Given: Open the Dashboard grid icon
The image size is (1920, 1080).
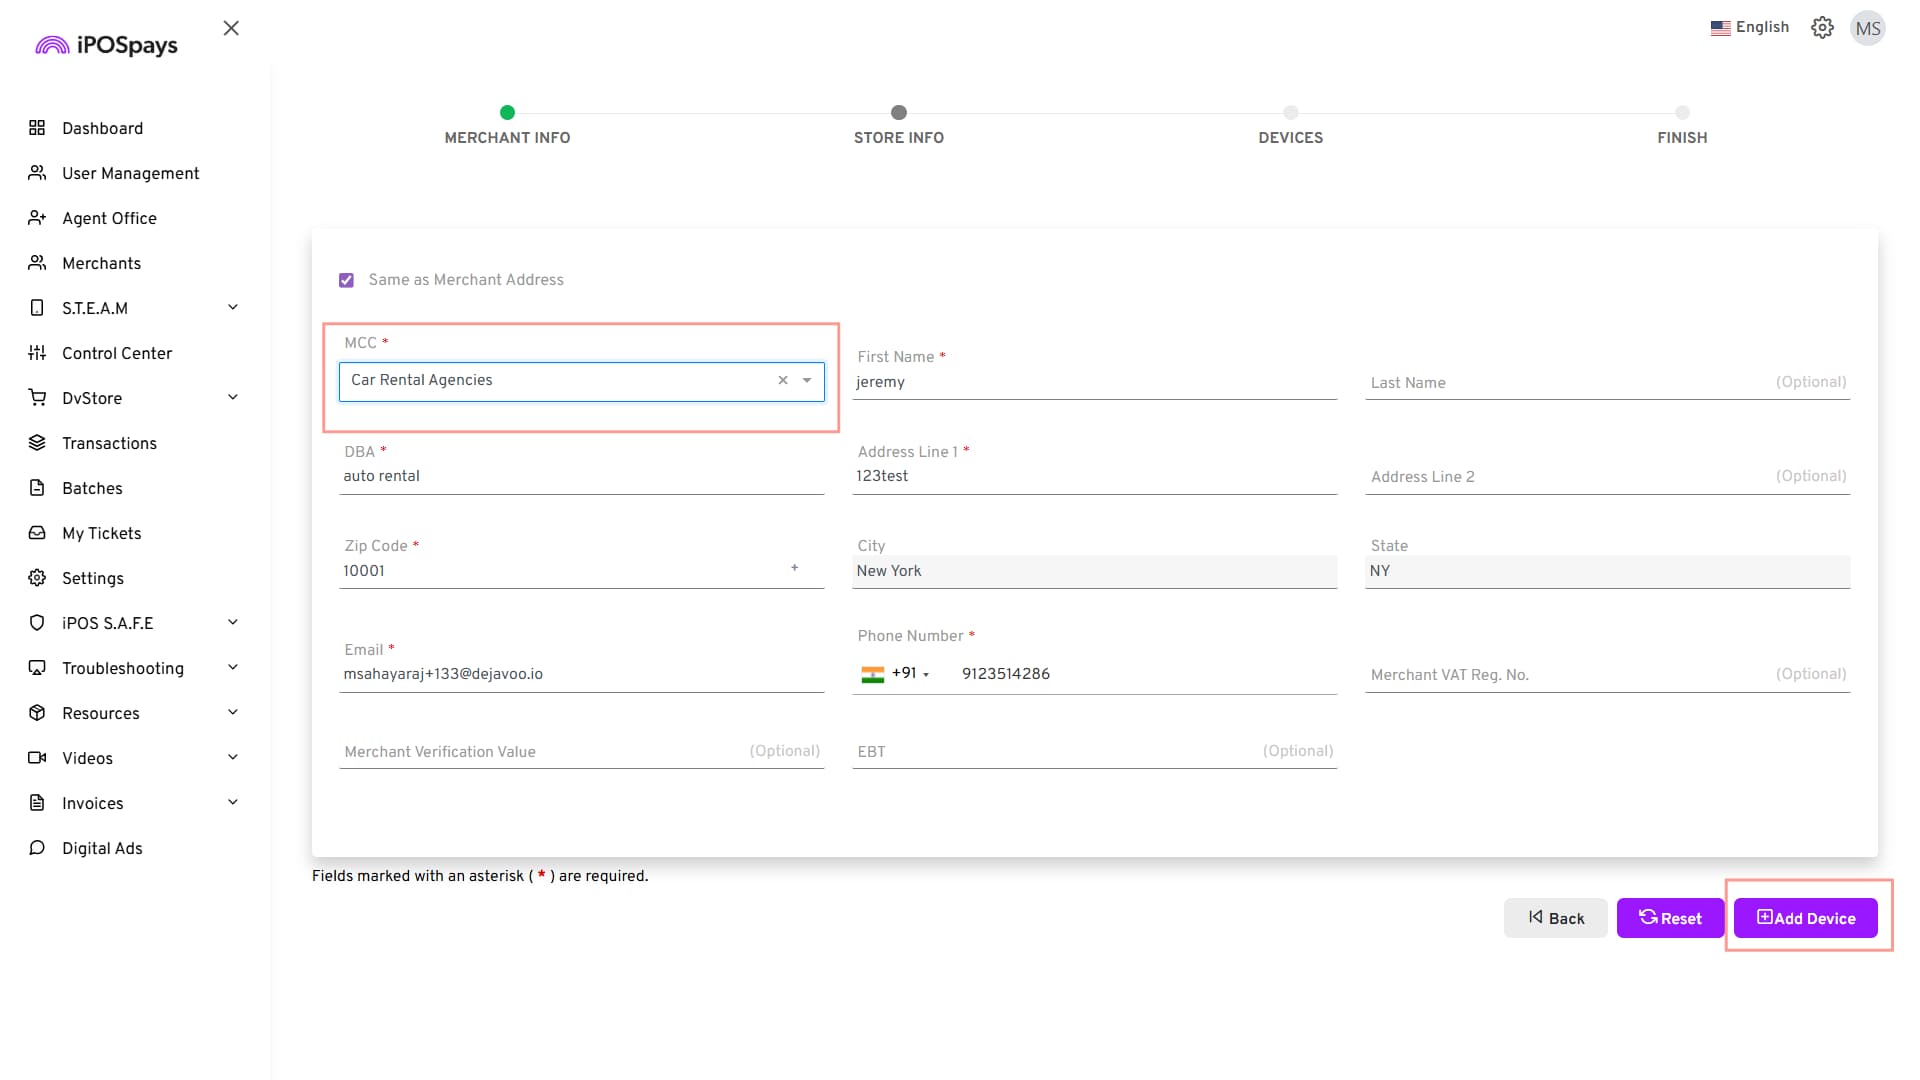Looking at the screenshot, I should (x=37, y=128).
